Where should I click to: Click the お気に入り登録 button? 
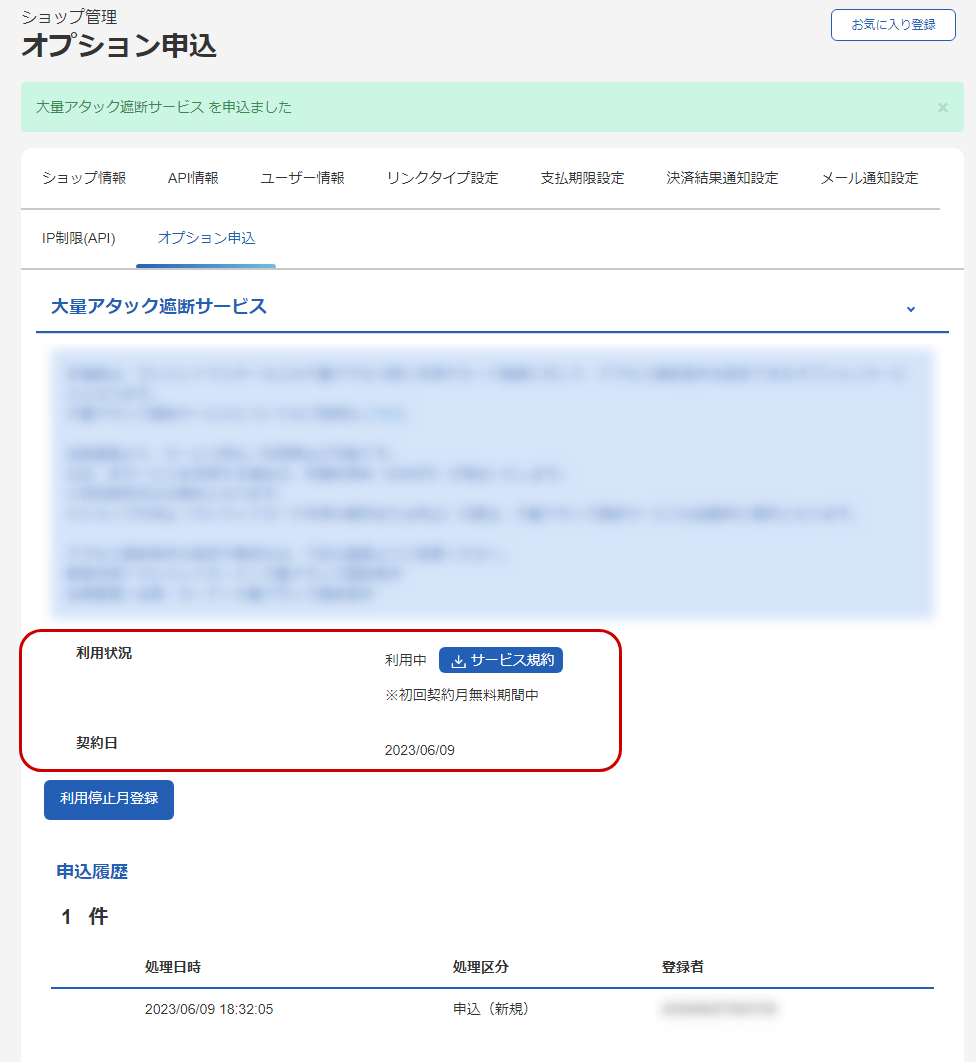click(893, 25)
